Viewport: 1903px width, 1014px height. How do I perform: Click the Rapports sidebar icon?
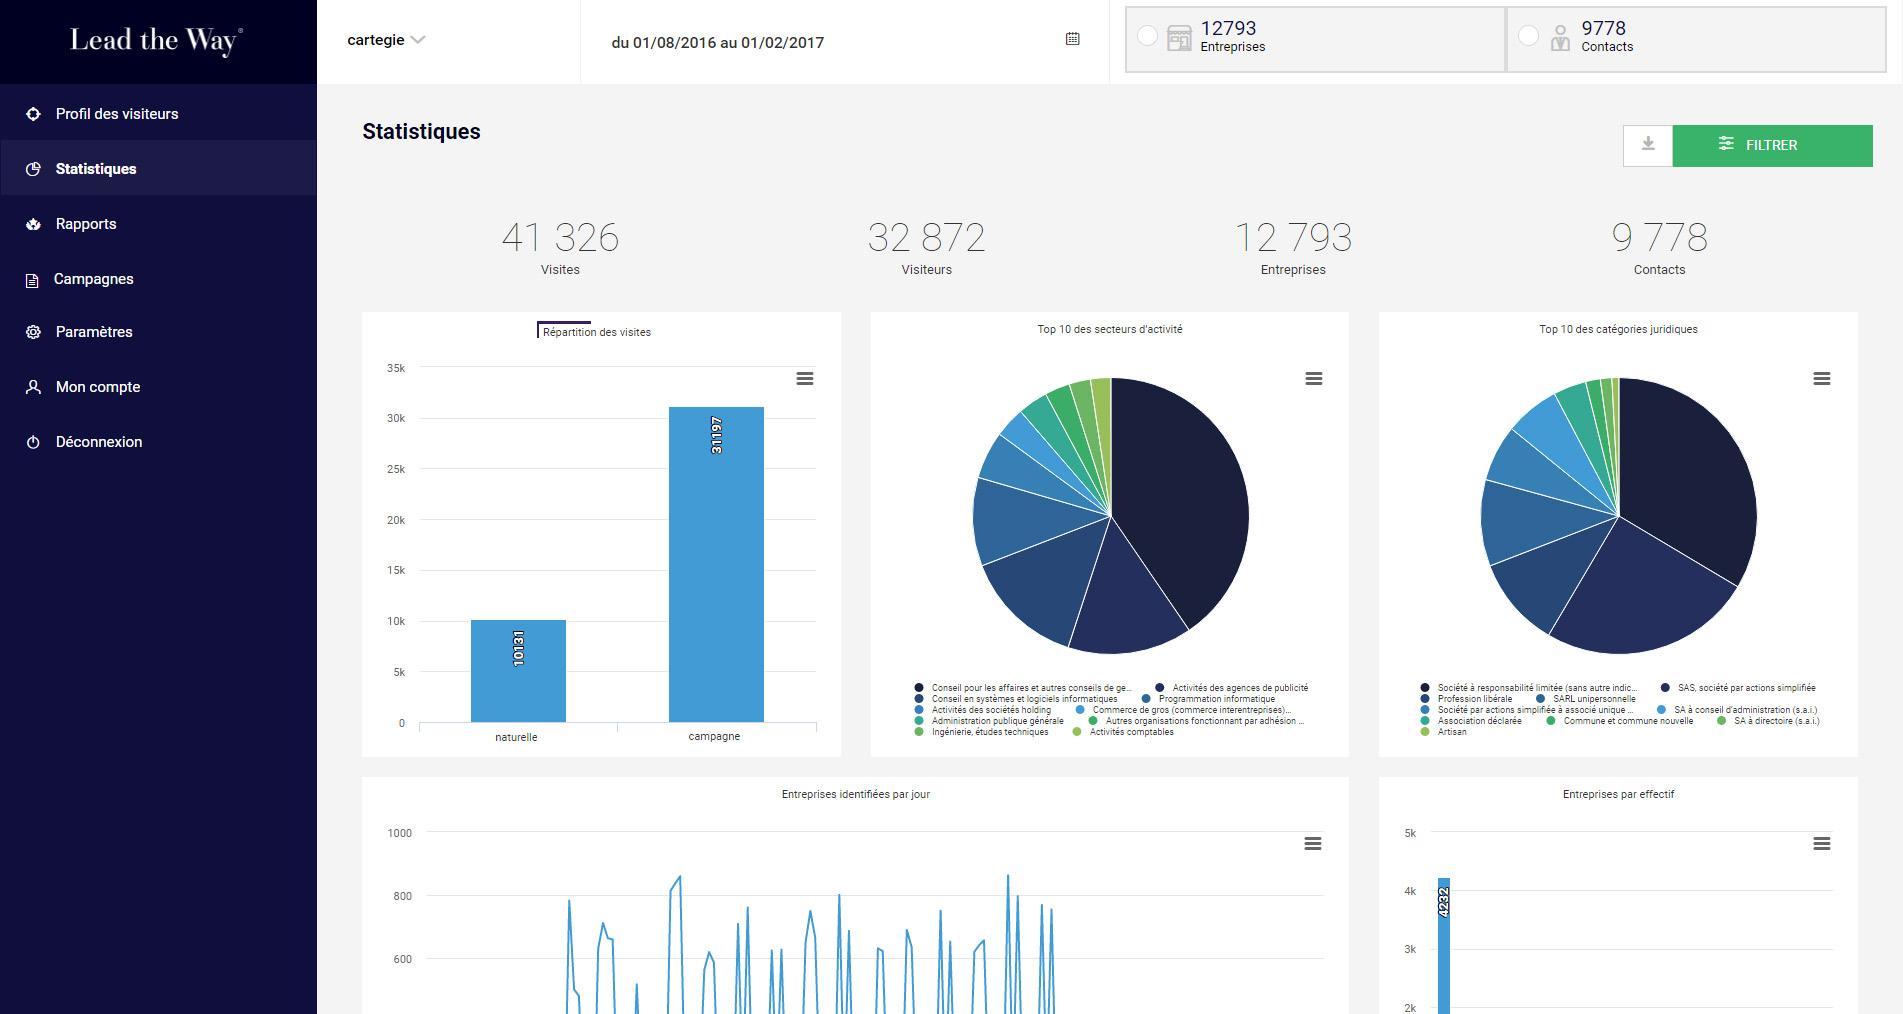click(33, 224)
